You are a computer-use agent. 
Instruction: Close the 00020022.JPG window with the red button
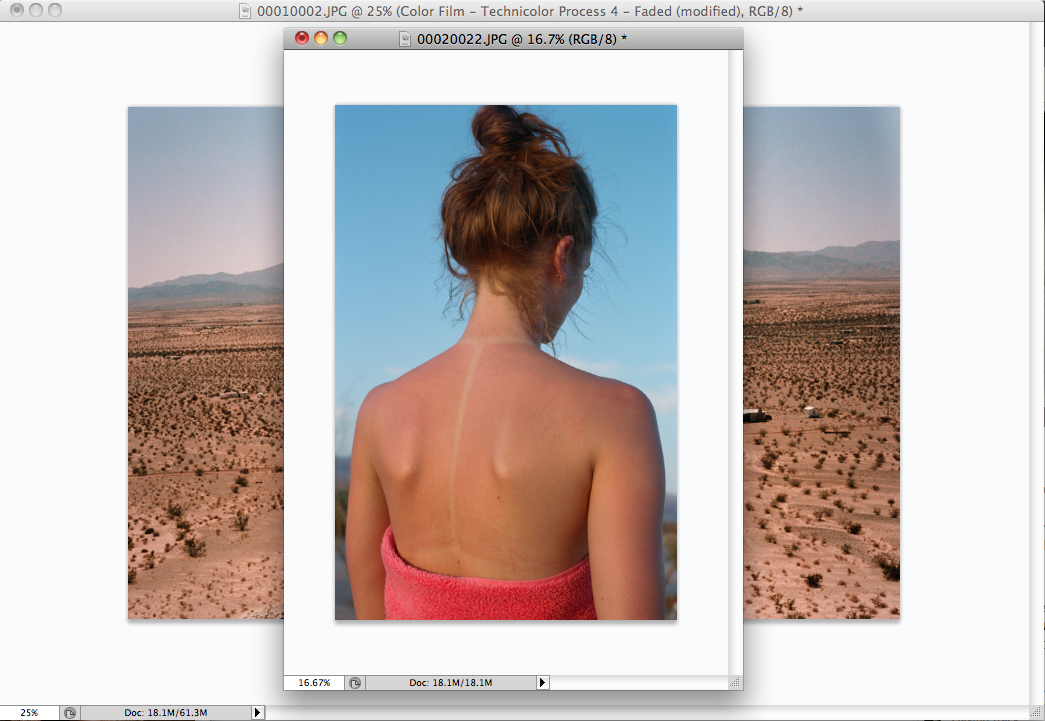click(302, 39)
